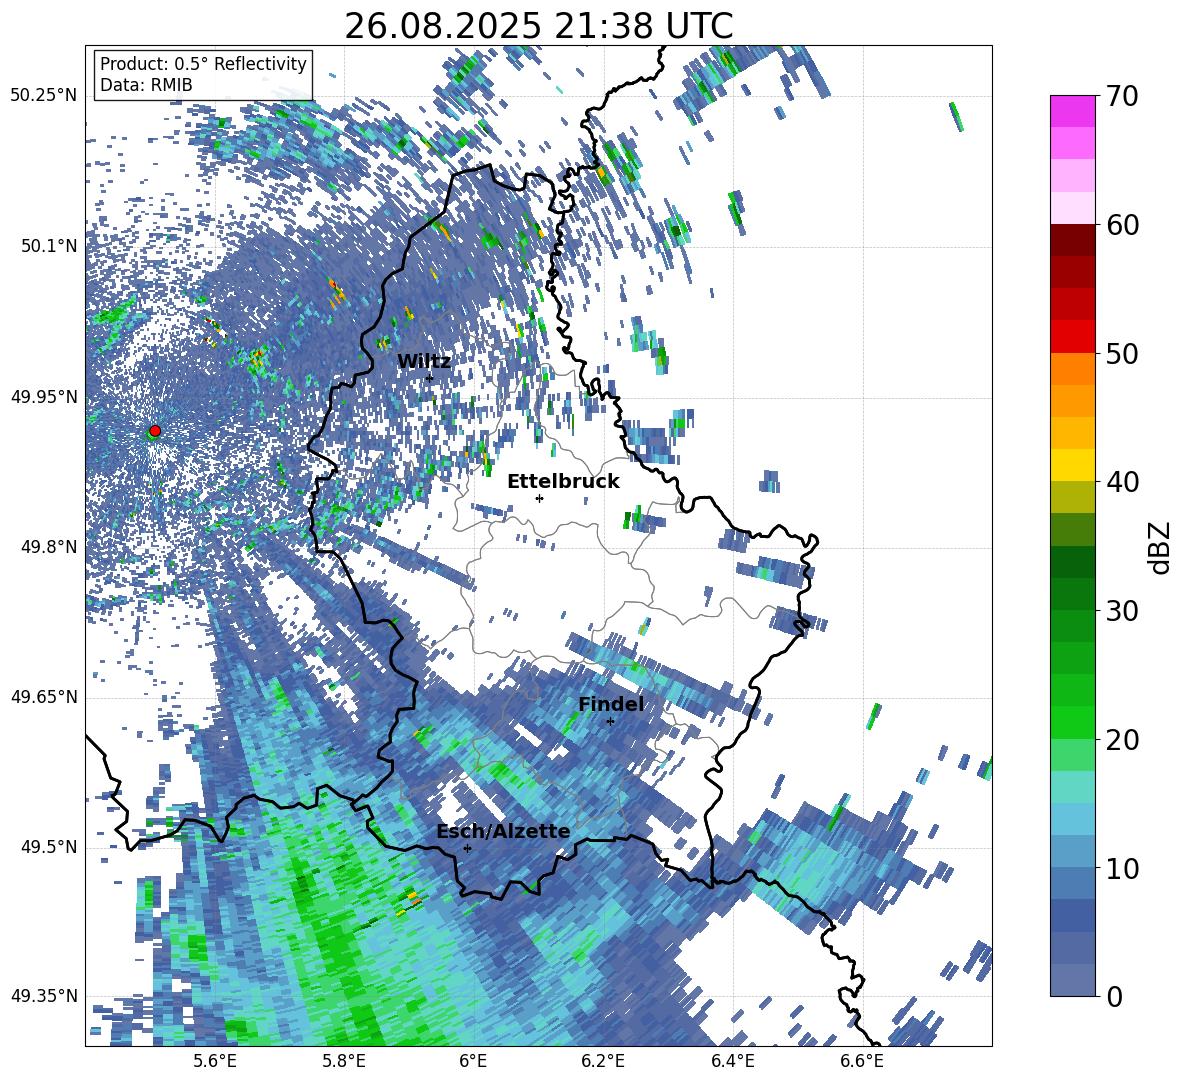This screenshot has width=1184, height=1081.
Task: Click the Findel city marker cross
Action: (610, 721)
